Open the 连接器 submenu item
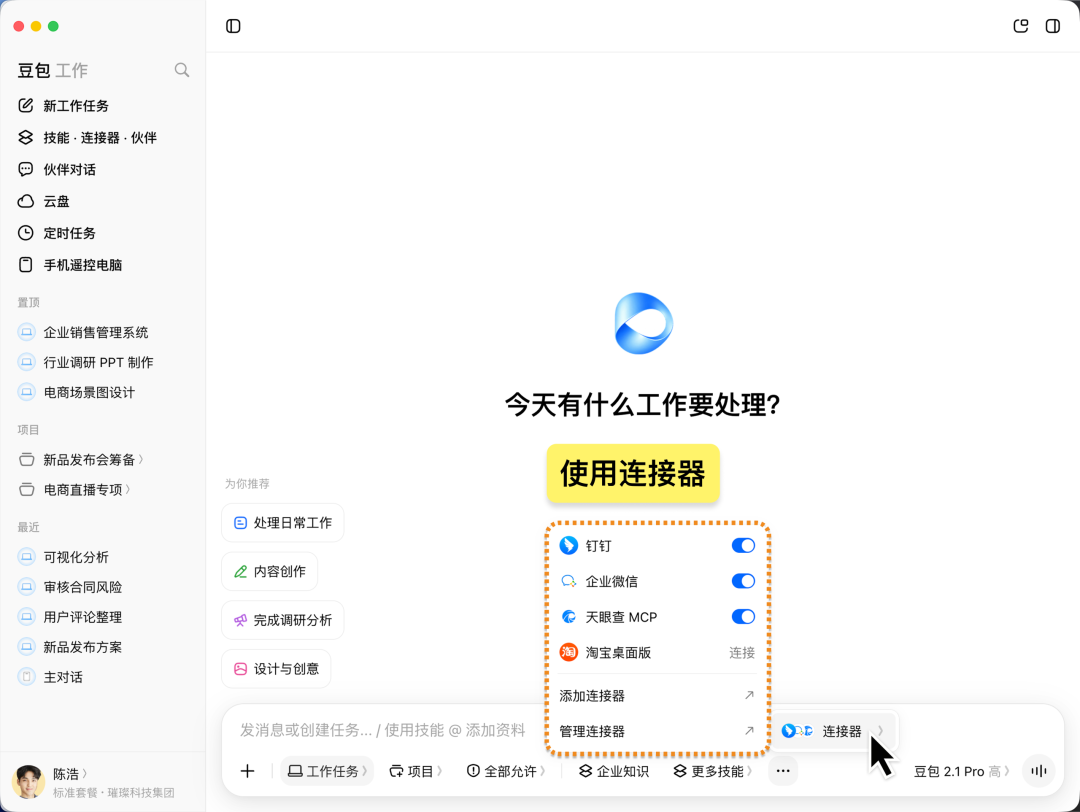This screenshot has height=812, width=1080. [833, 731]
